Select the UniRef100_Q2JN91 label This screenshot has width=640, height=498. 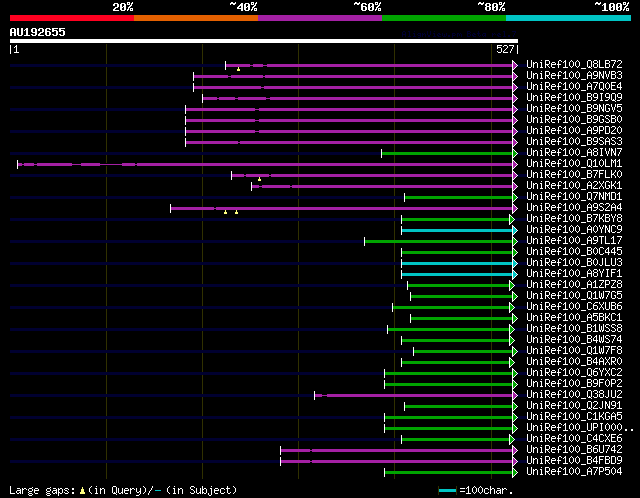(x=574, y=406)
